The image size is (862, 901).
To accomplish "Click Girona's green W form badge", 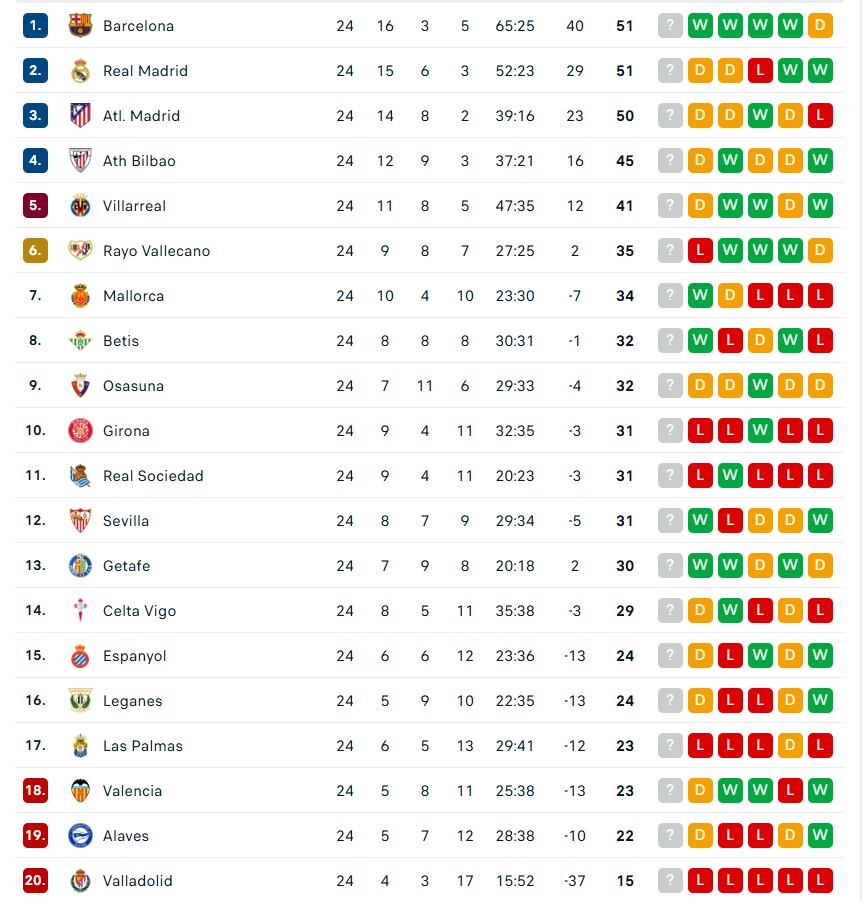I will pos(760,430).
